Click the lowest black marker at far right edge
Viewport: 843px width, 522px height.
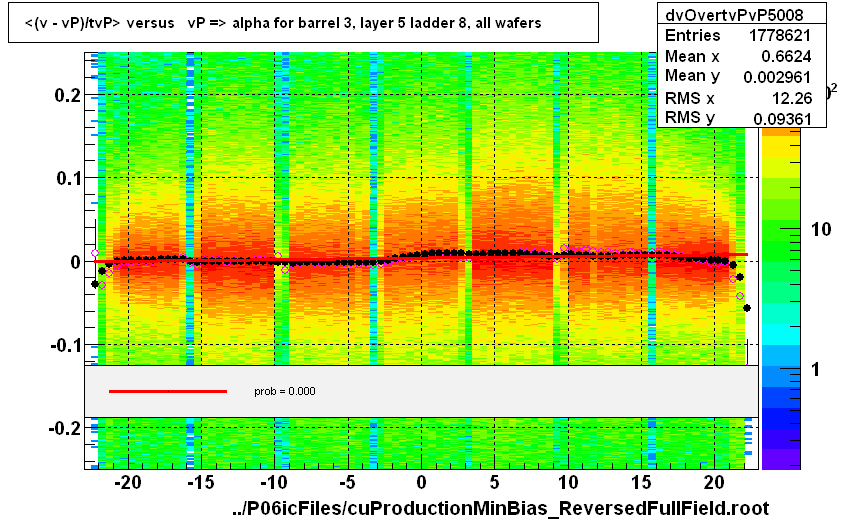point(747,308)
